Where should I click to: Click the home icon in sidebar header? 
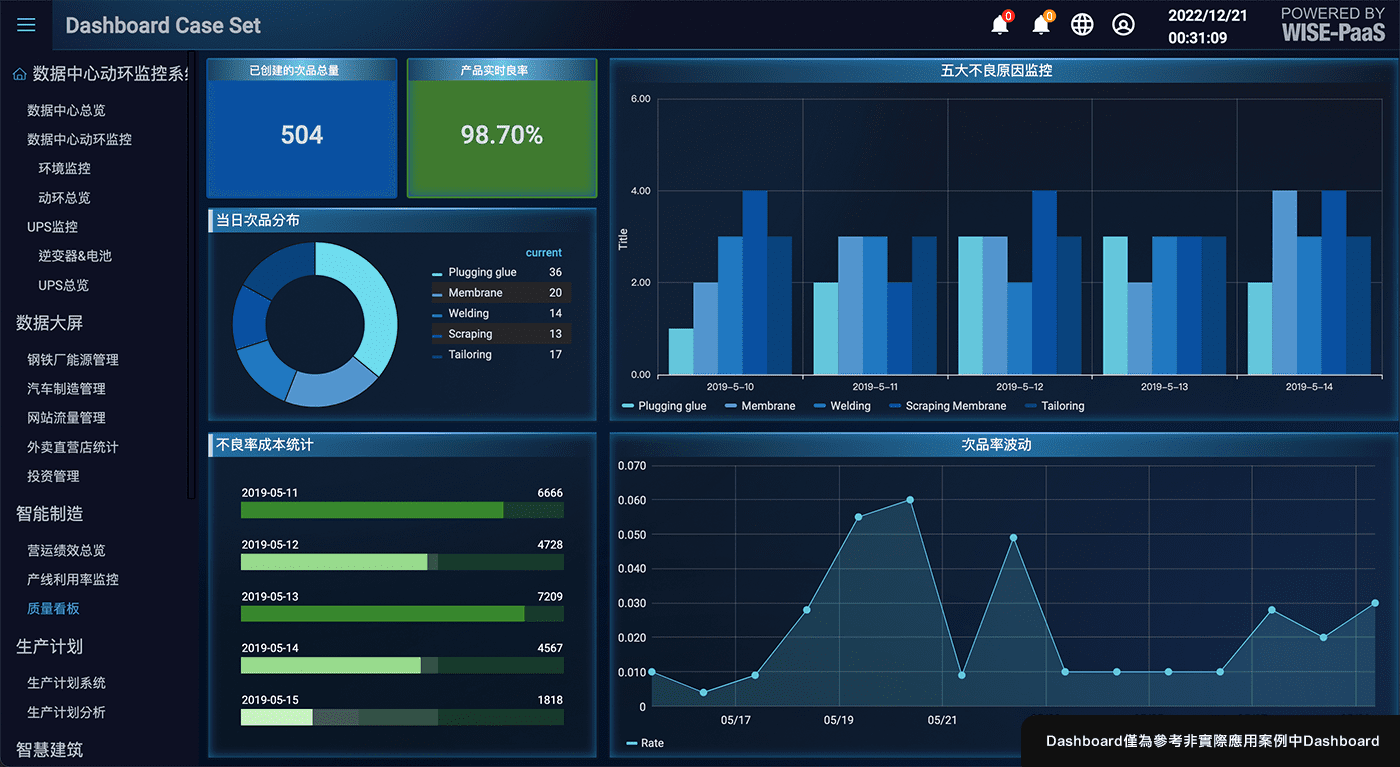pyautogui.click(x=20, y=74)
